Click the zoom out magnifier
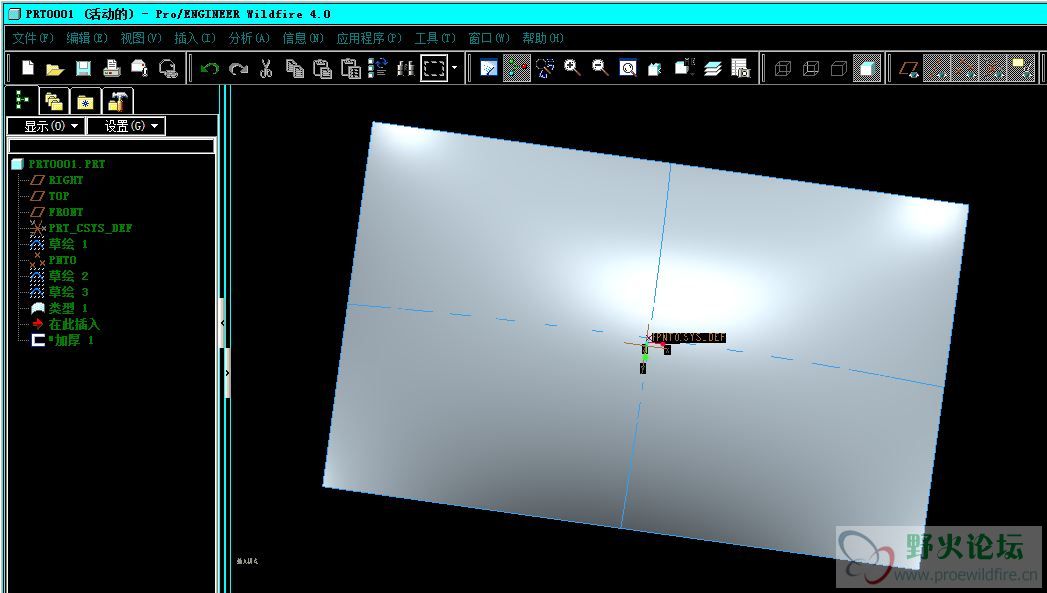 click(x=600, y=68)
